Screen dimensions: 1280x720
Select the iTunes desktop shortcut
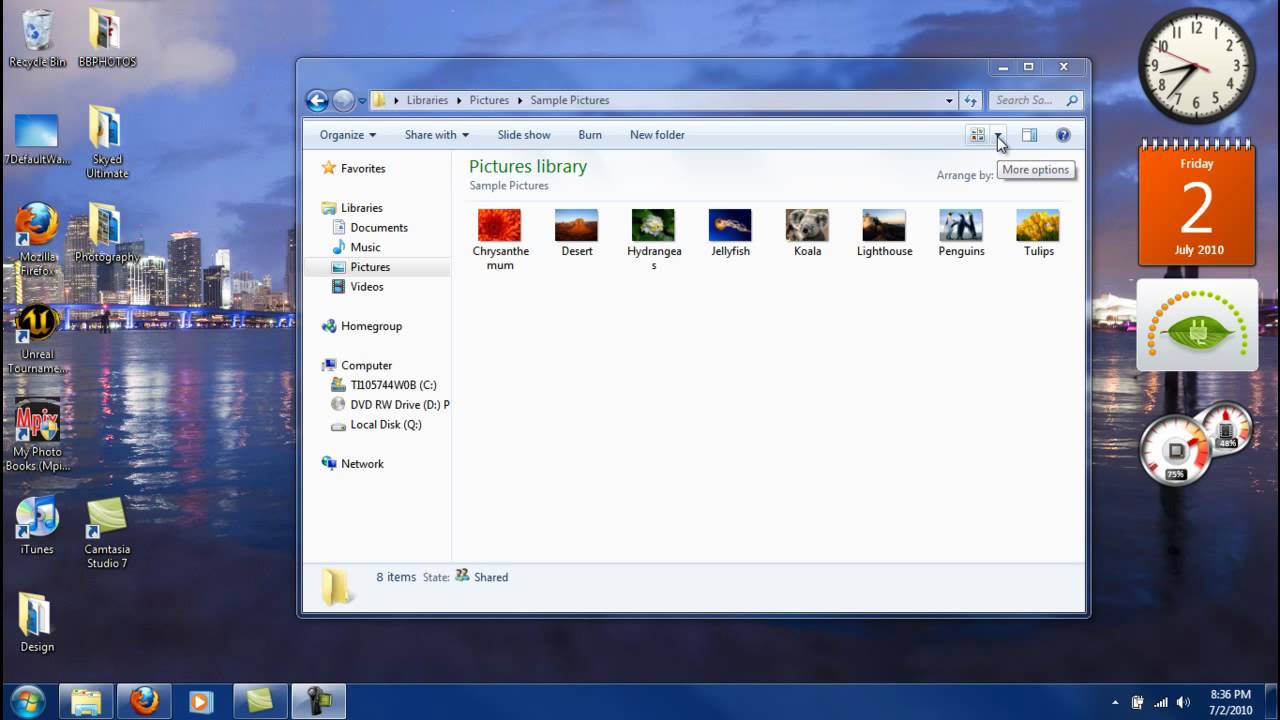tap(37, 526)
